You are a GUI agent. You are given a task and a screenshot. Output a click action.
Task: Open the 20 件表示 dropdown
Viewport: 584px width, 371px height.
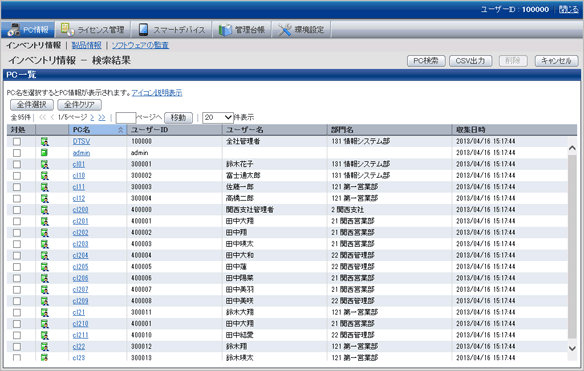218,118
